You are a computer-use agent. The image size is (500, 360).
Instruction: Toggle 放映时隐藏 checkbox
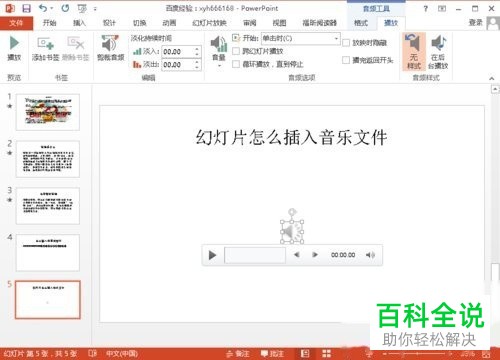346,43
